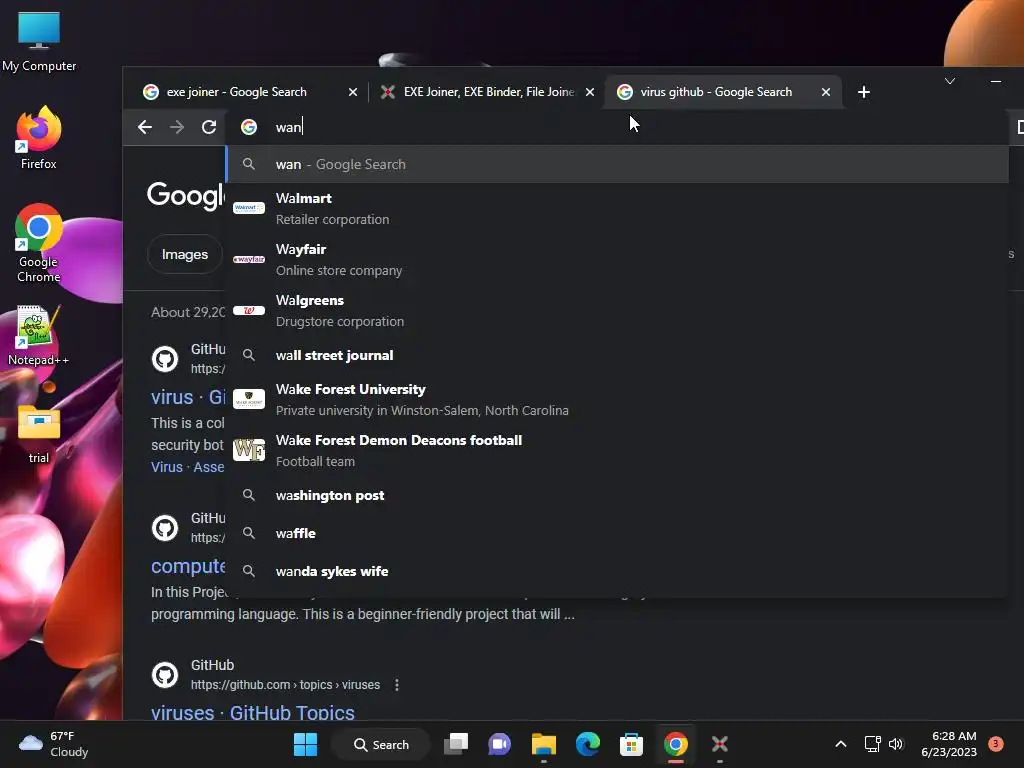The image size is (1024, 768).
Task: Close the 'EXE Joiner, EXE Binder' tab
Action: pos(590,92)
